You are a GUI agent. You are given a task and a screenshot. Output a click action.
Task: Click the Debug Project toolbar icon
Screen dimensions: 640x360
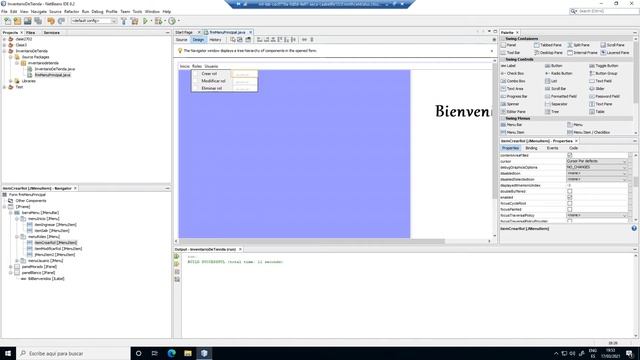[x=158, y=21]
